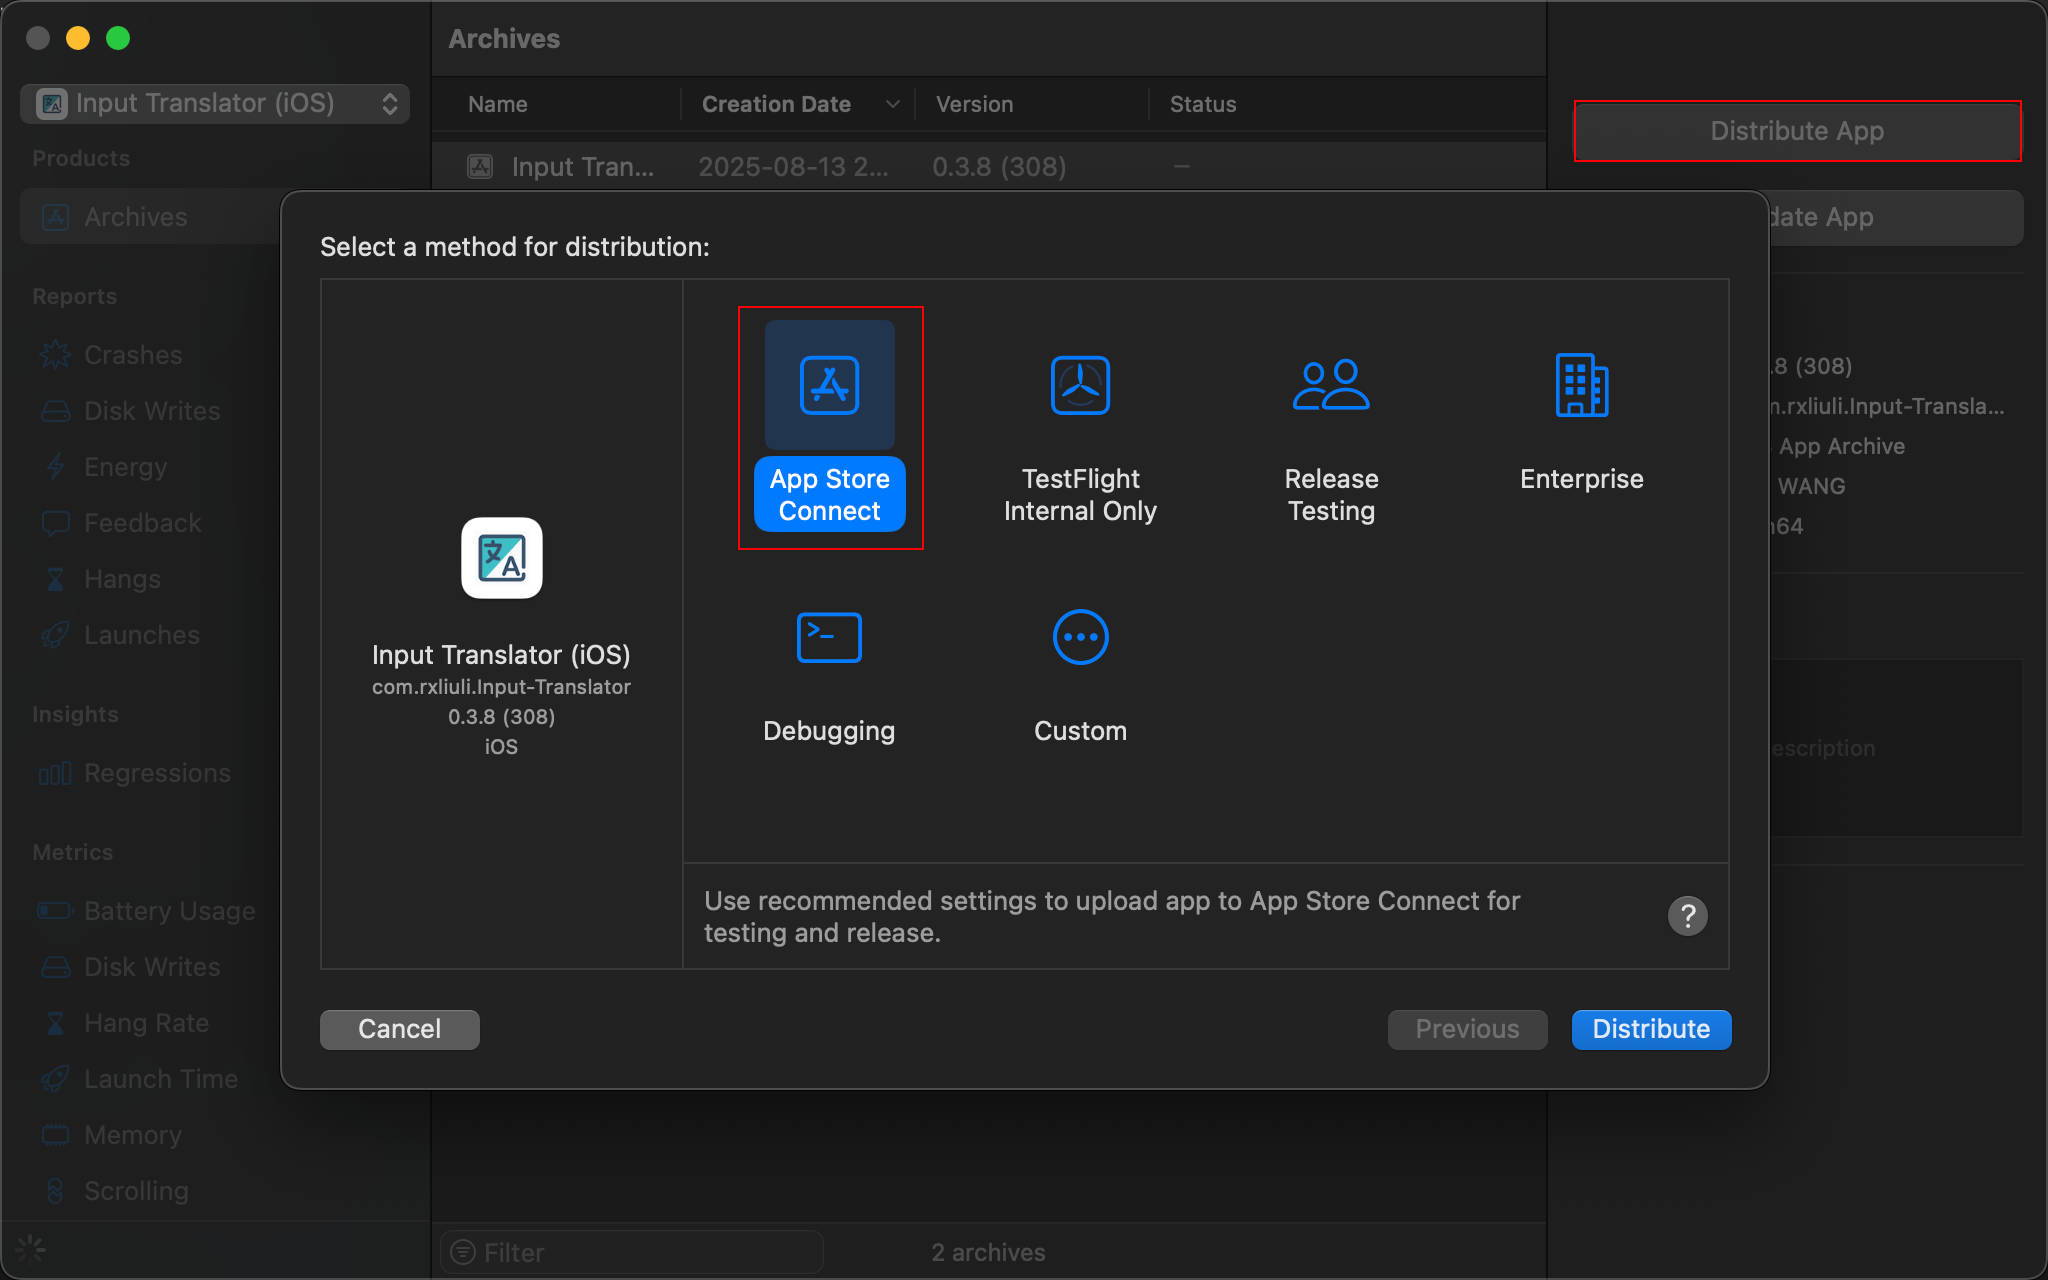The height and width of the screenshot is (1280, 2048).
Task: Choose TestFlight Internal Only distribution icon
Action: tap(1080, 385)
